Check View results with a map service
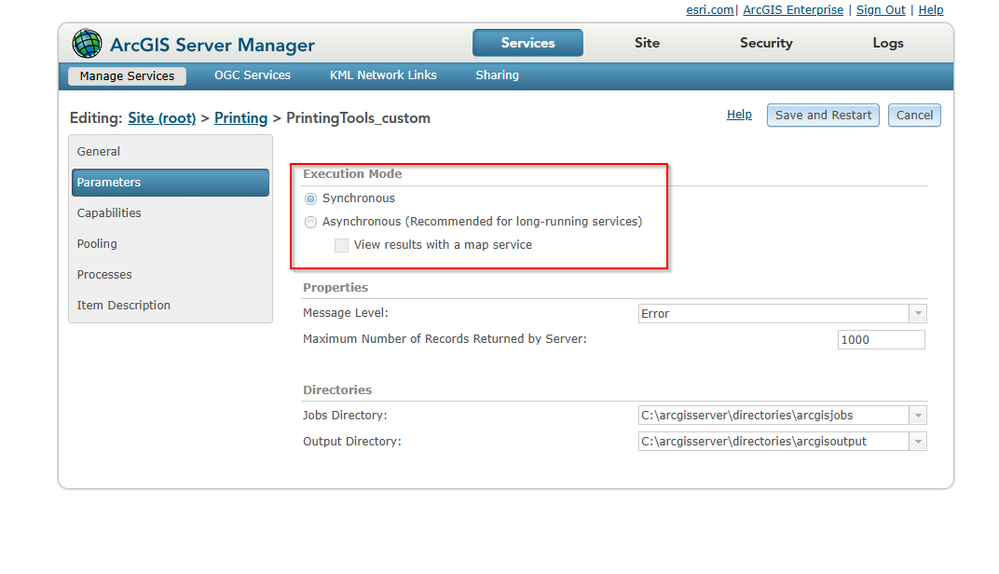999x574 pixels. [x=341, y=245]
